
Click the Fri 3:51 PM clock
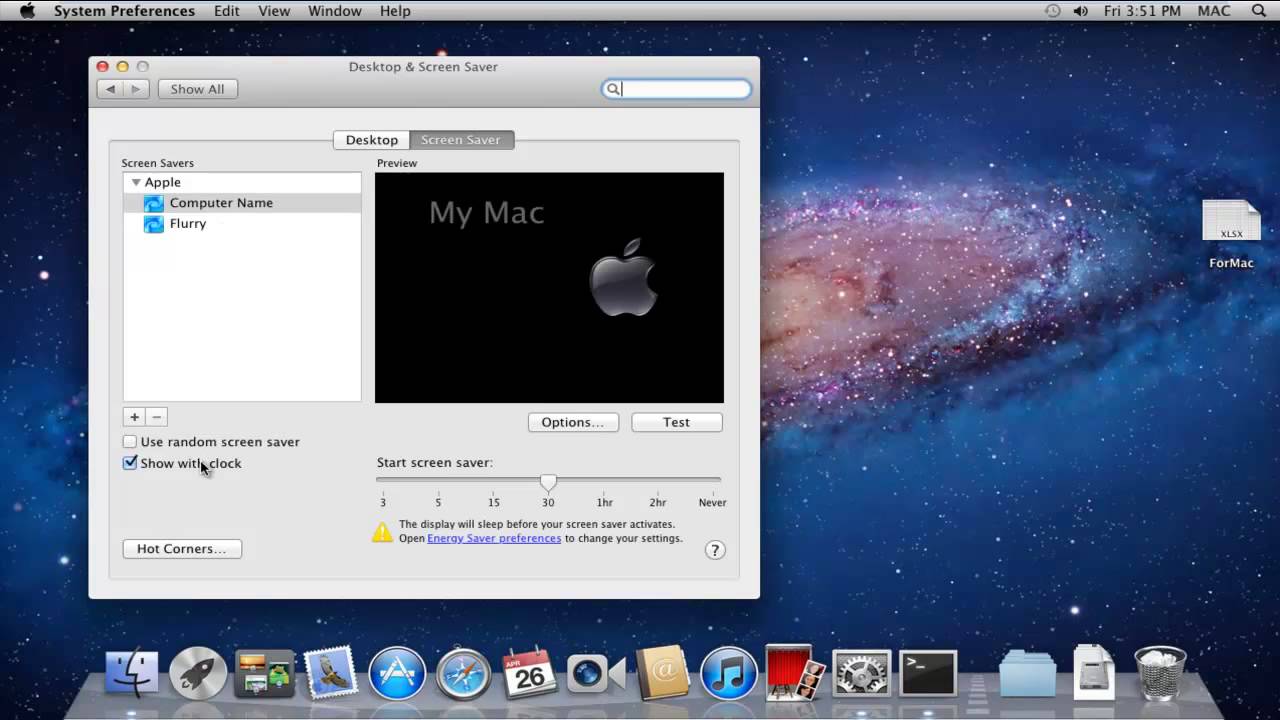click(x=1143, y=11)
